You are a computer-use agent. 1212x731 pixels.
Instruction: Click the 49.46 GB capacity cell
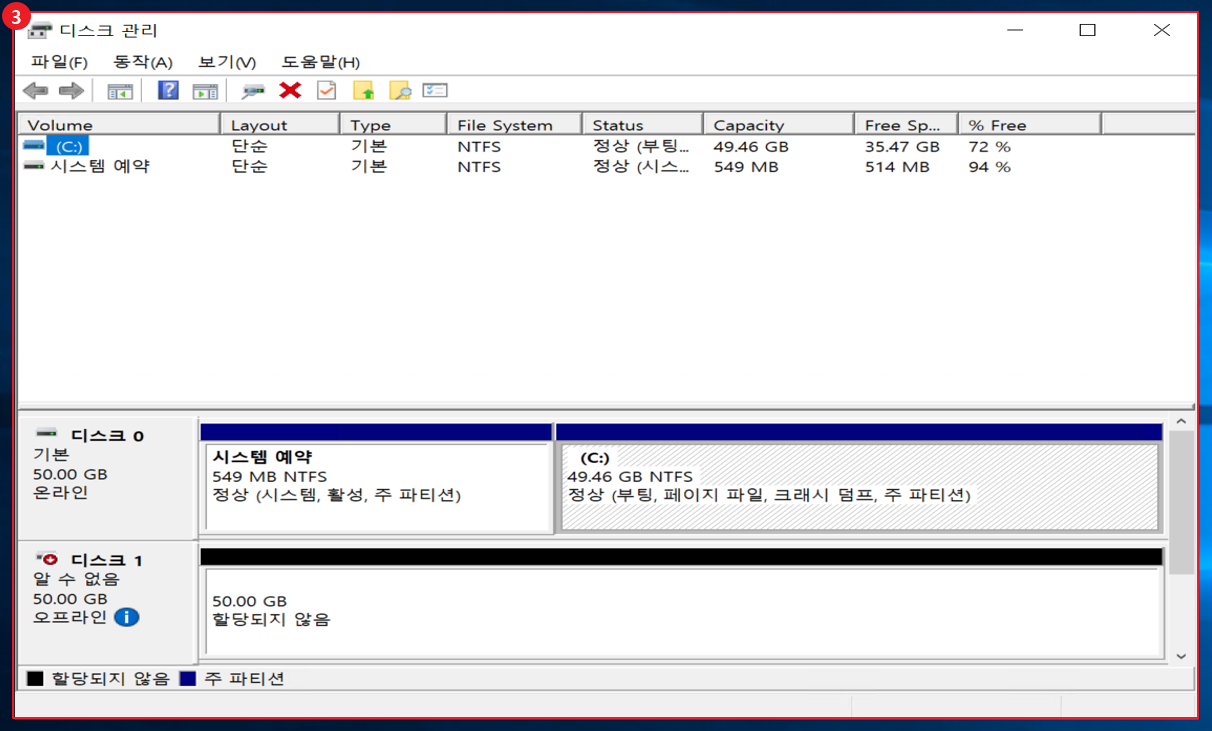pos(751,146)
